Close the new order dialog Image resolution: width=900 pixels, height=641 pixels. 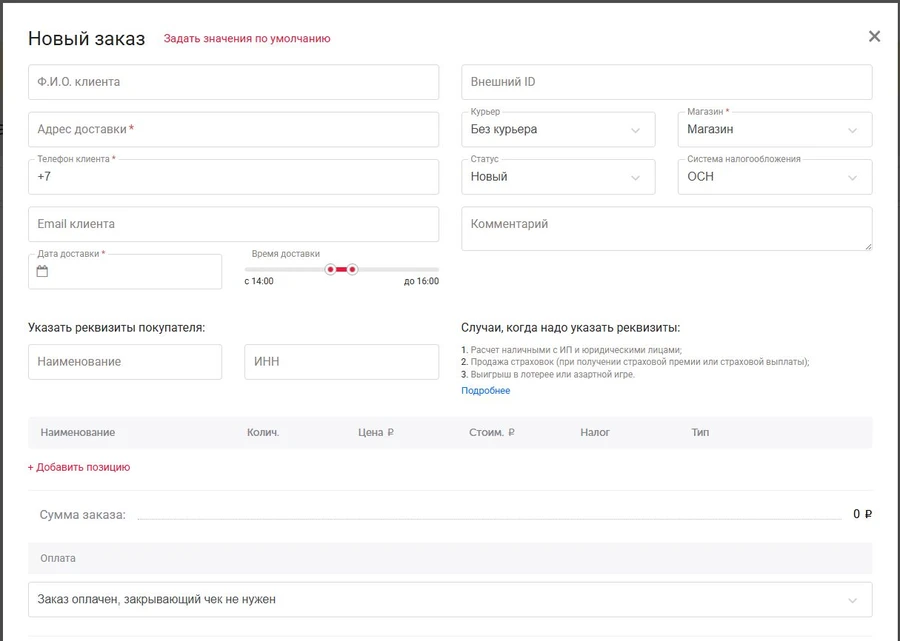coord(874,37)
